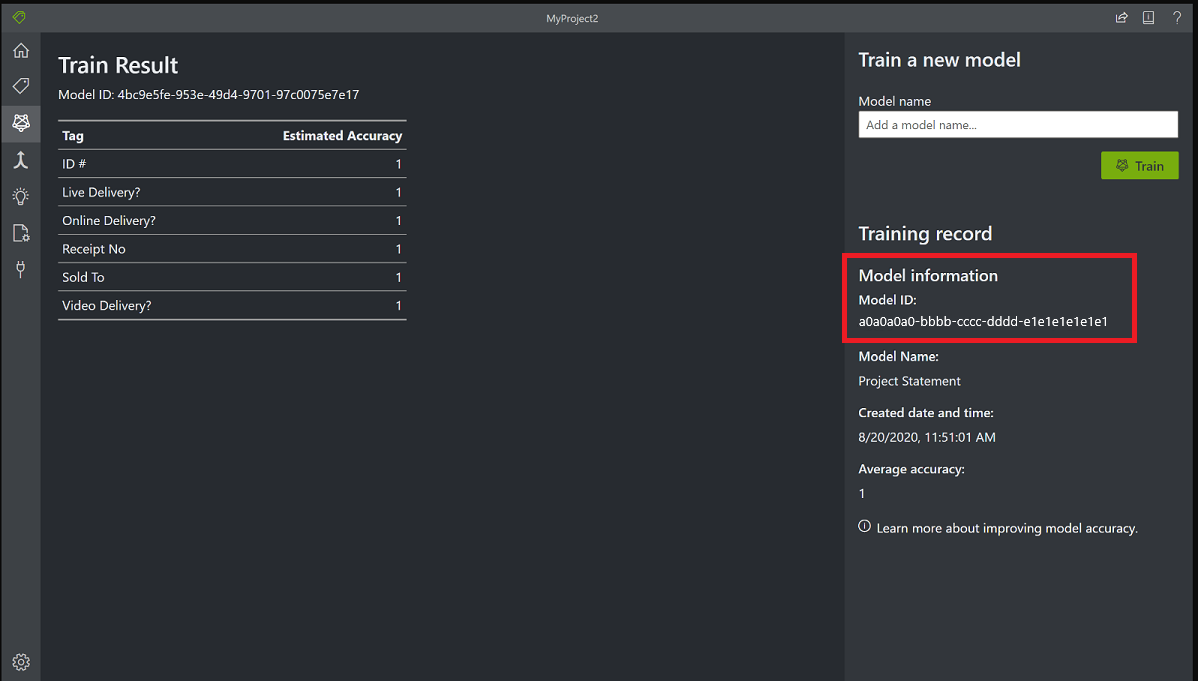Click the Add a model name input field
The width and height of the screenshot is (1198, 681).
point(1018,124)
